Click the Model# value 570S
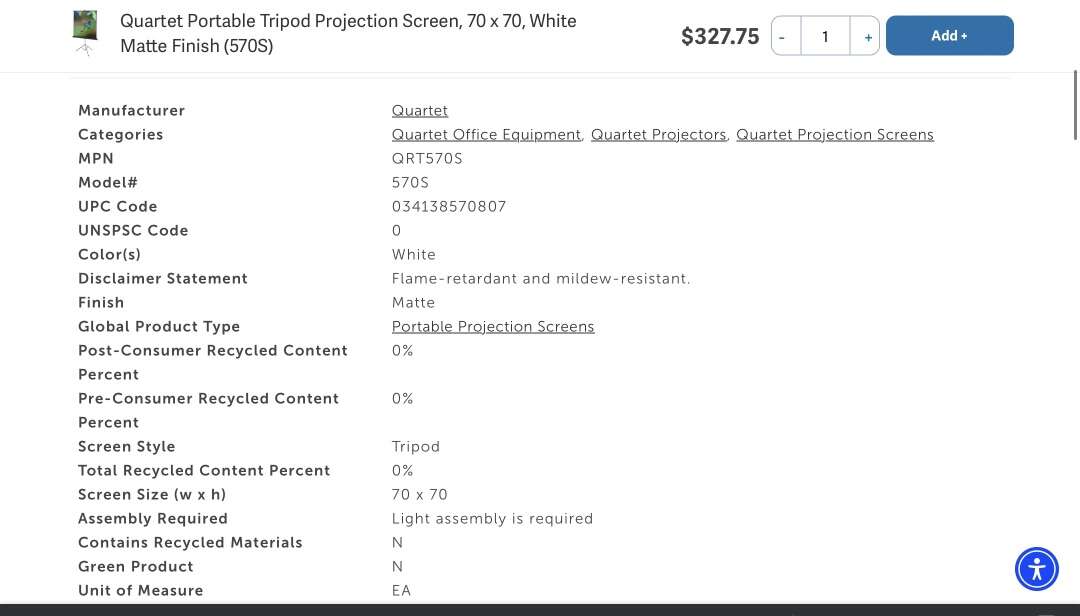This screenshot has width=1080, height=616. [x=410, y=182]
